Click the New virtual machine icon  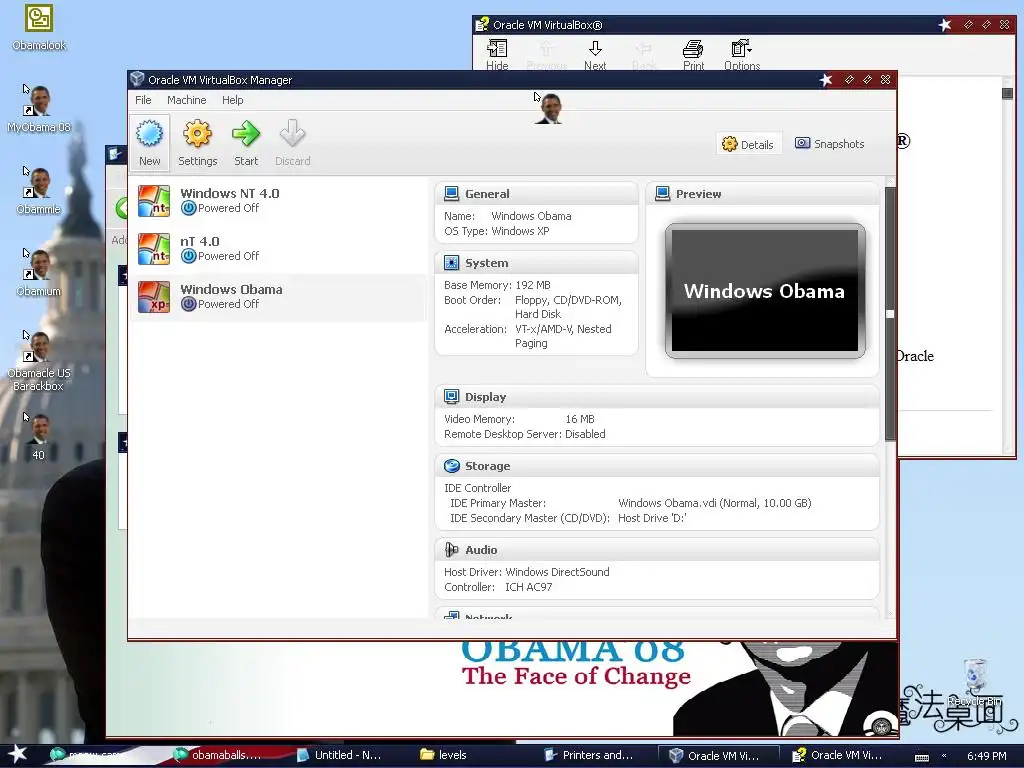(x=150, y=143)
